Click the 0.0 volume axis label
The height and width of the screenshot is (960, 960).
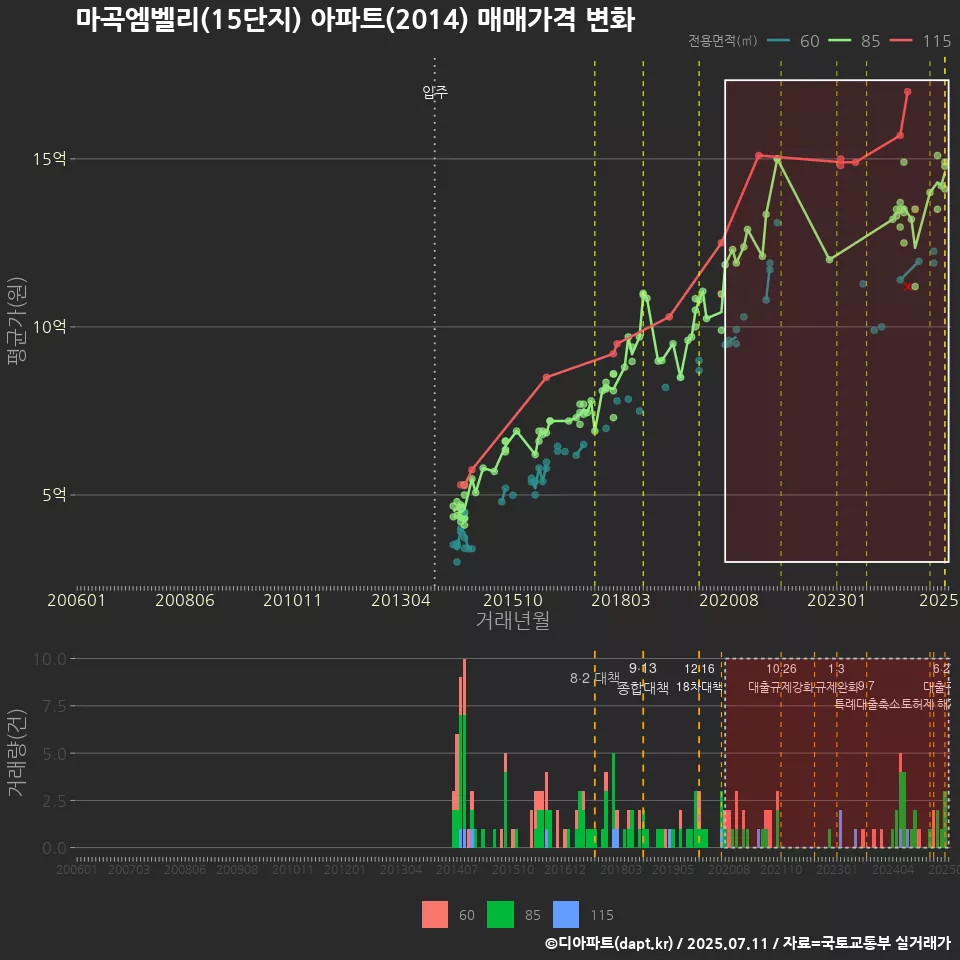(x=54, y=848)
